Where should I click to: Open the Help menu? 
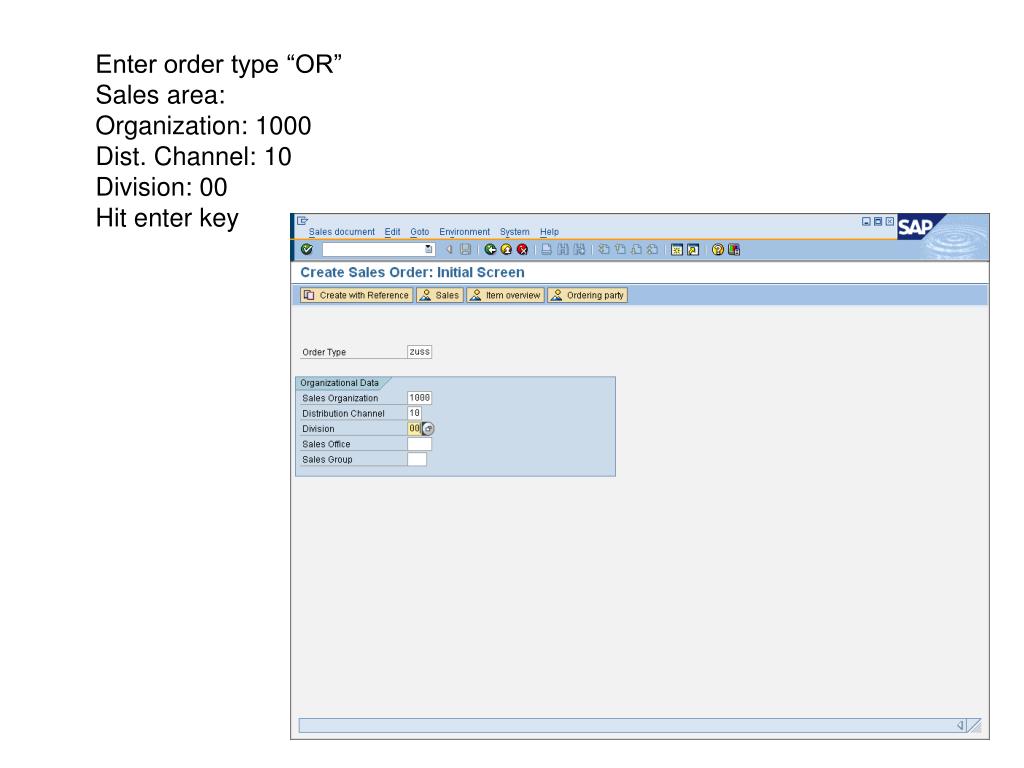[x=549, y=232]
